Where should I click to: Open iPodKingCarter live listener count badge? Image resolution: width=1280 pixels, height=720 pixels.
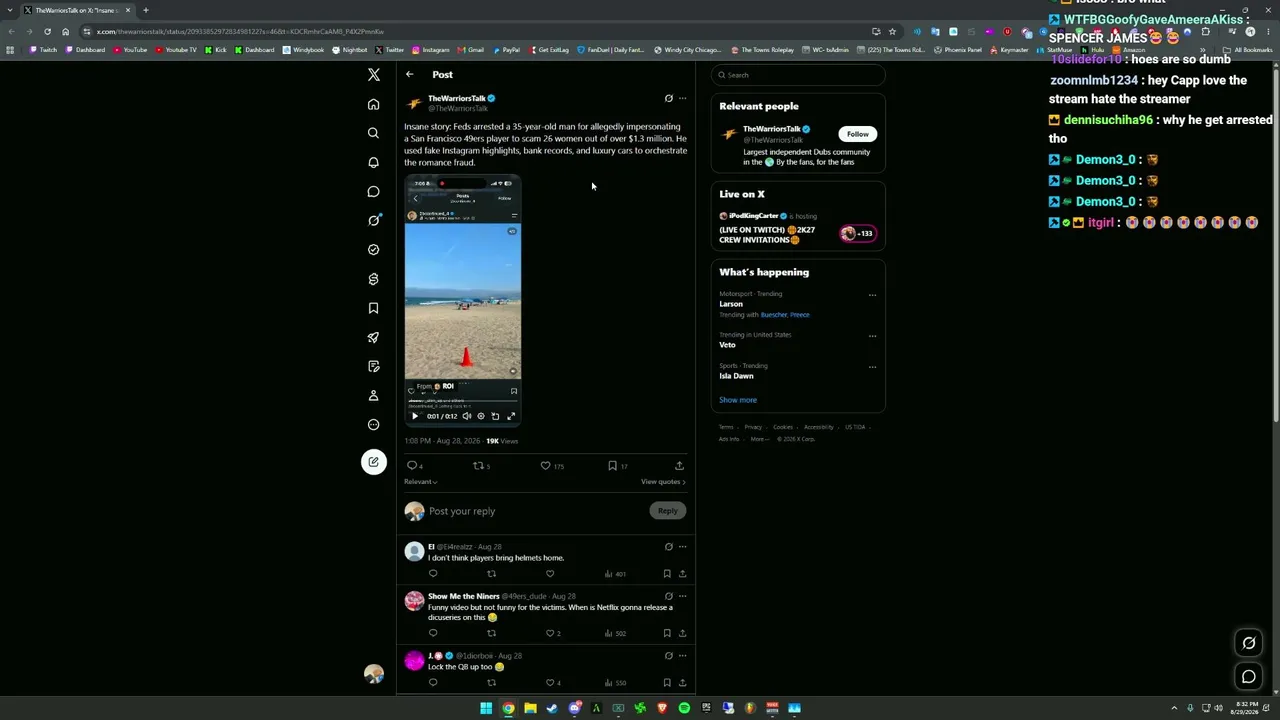(858, 233)
